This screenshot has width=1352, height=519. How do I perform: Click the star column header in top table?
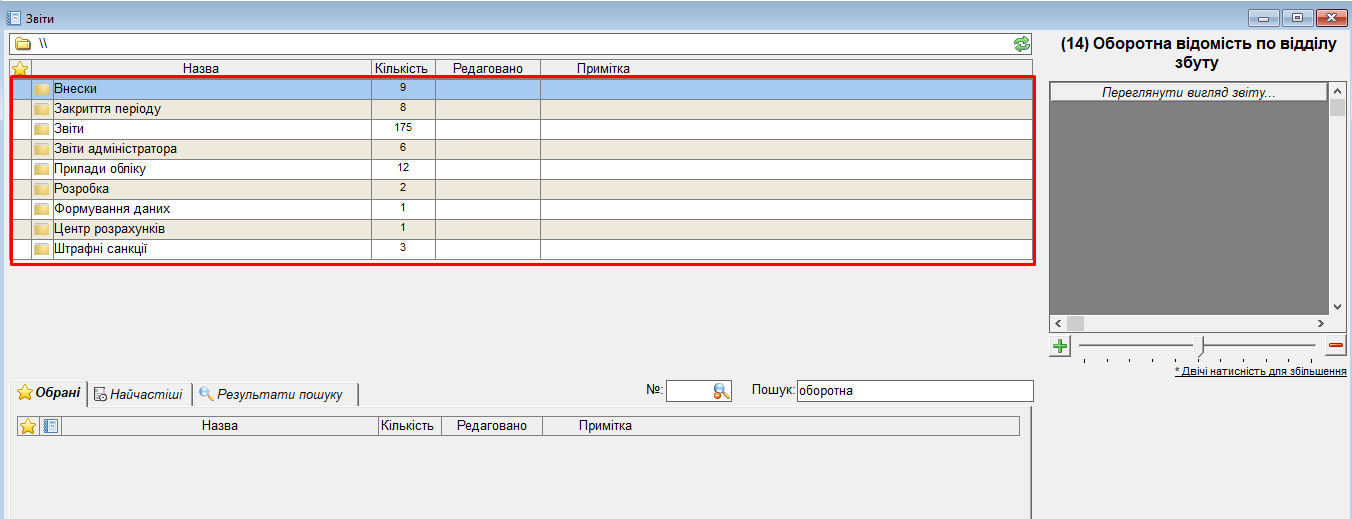point(20,68)
